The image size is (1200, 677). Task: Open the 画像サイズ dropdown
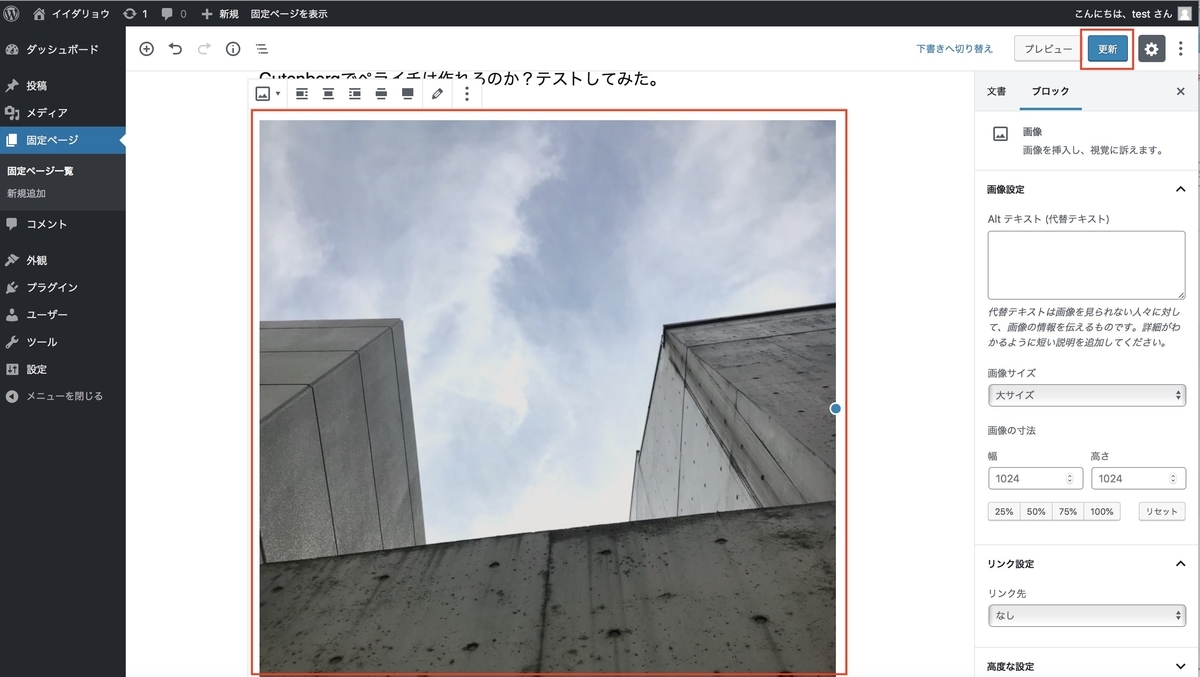[x=1086, y=395]
